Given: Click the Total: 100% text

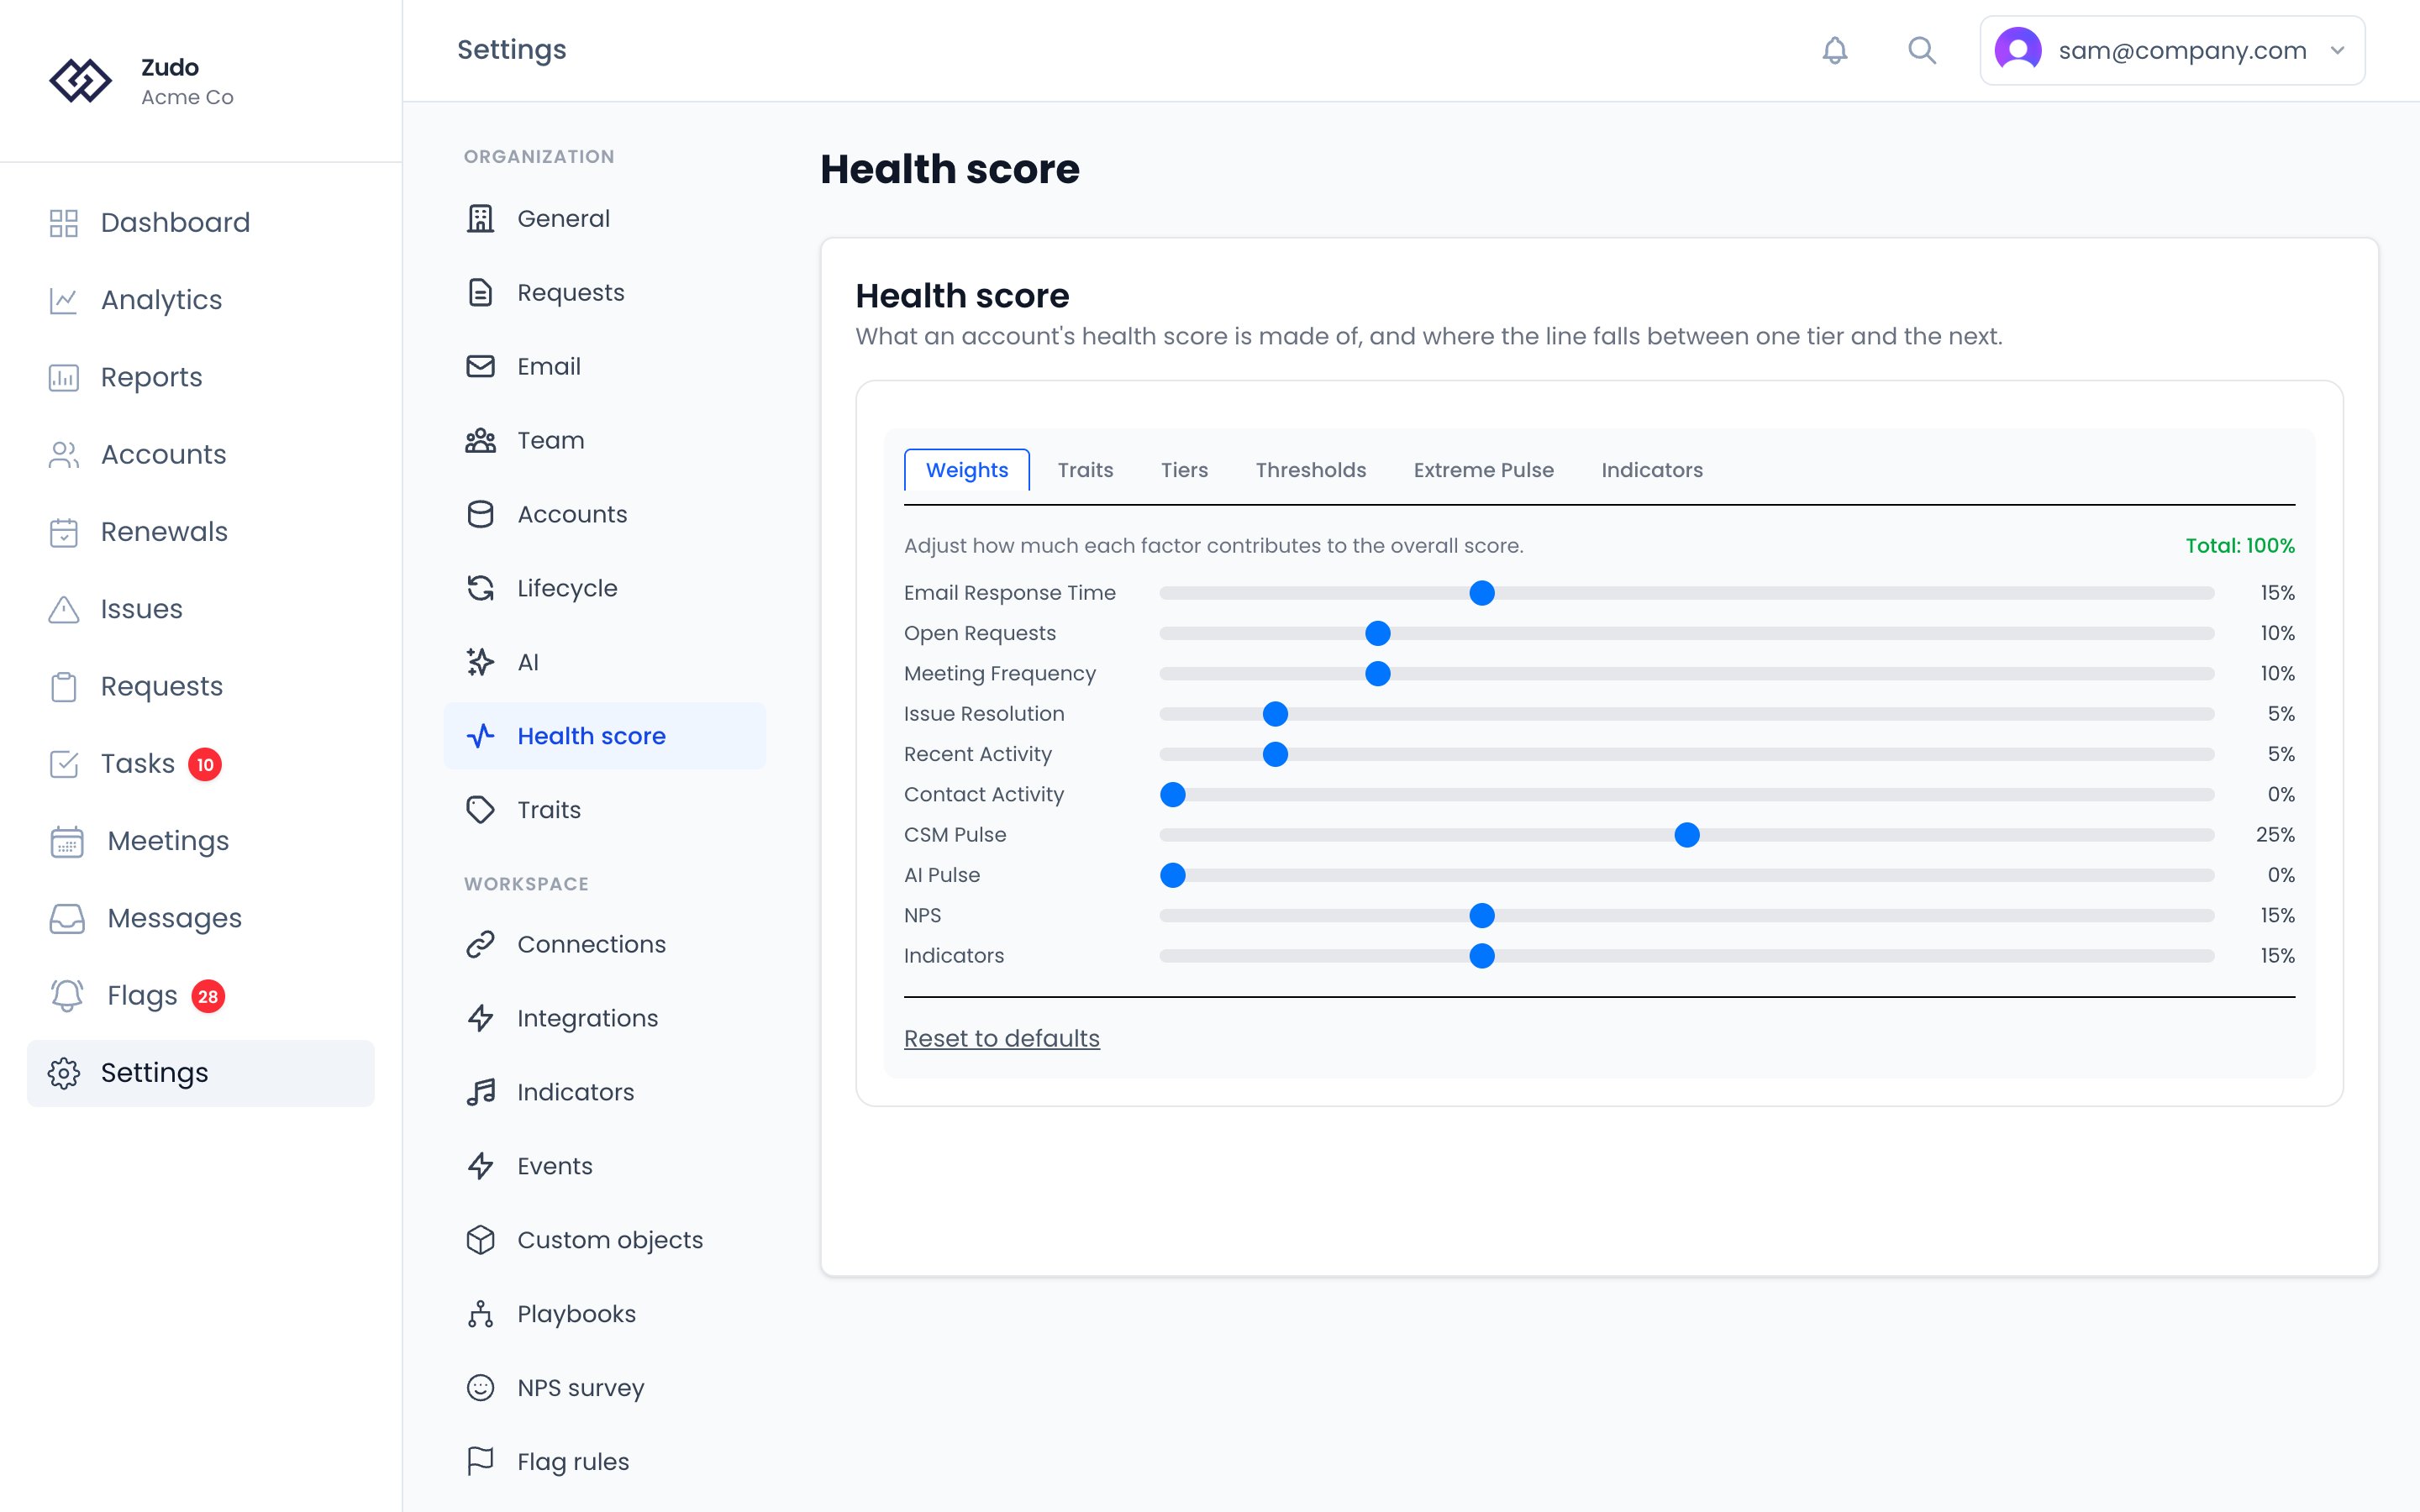Looking at the screenshot, I should point(2240,546).
